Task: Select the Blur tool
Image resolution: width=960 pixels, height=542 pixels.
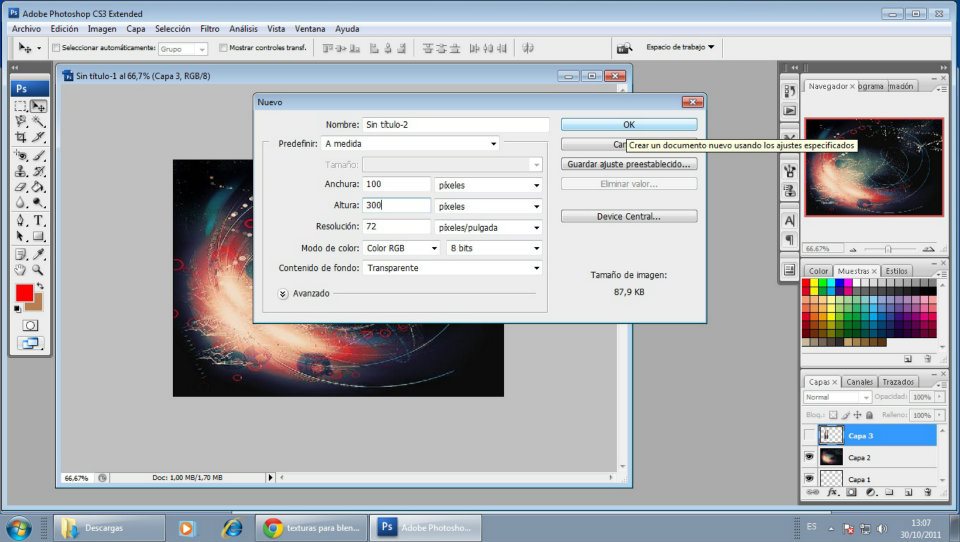Action: coord(21,202)
